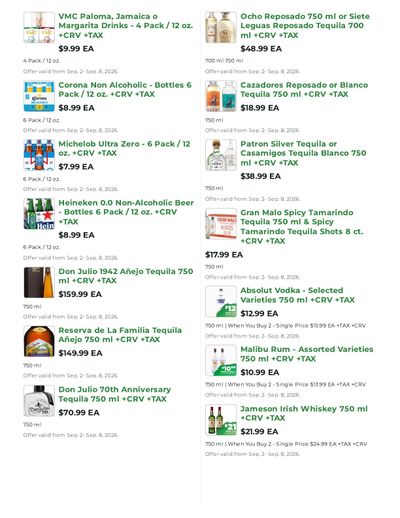Screen dimensions: 400x518
Task: Select the Michelob Ultra Zero product image
Action: click(39, 155)
